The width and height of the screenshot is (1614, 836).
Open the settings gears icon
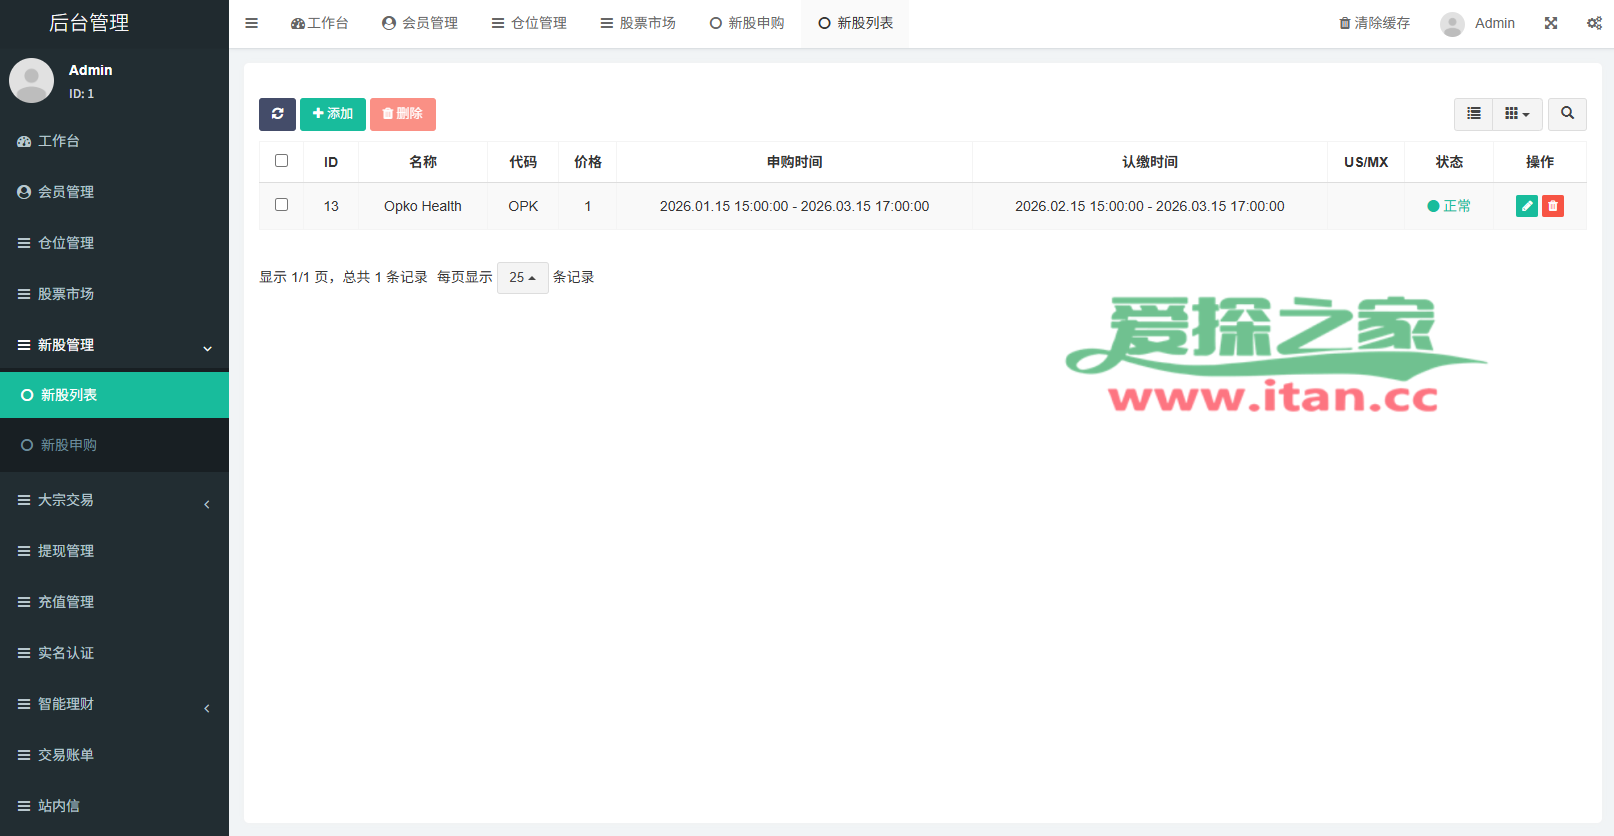point(1594,23)
